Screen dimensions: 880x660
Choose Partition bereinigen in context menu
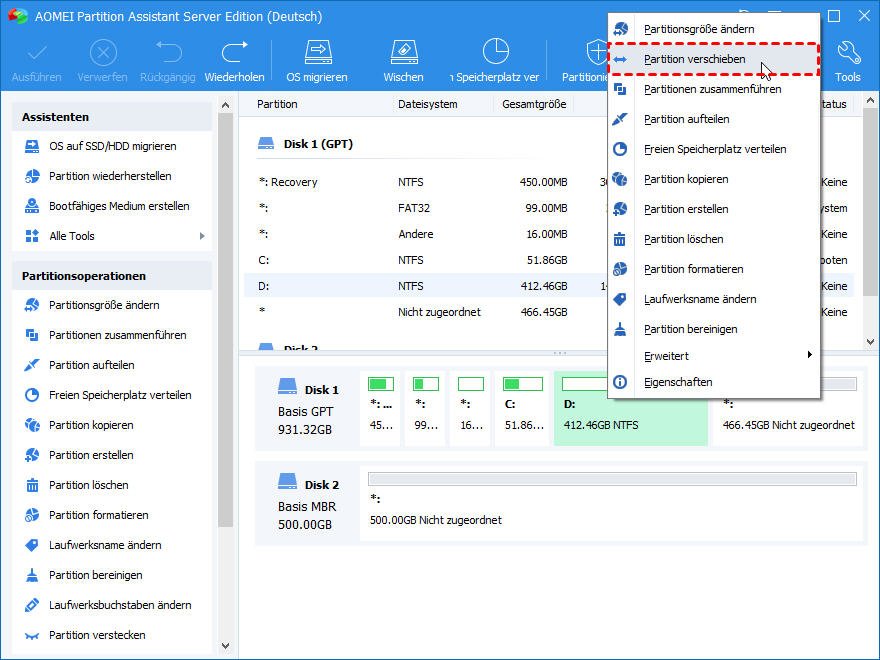tap(714, 329)
